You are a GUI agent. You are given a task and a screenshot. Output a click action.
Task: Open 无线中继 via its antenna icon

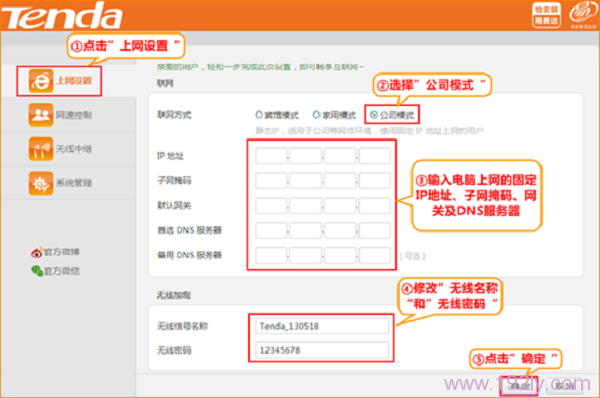tap(41, 149)
